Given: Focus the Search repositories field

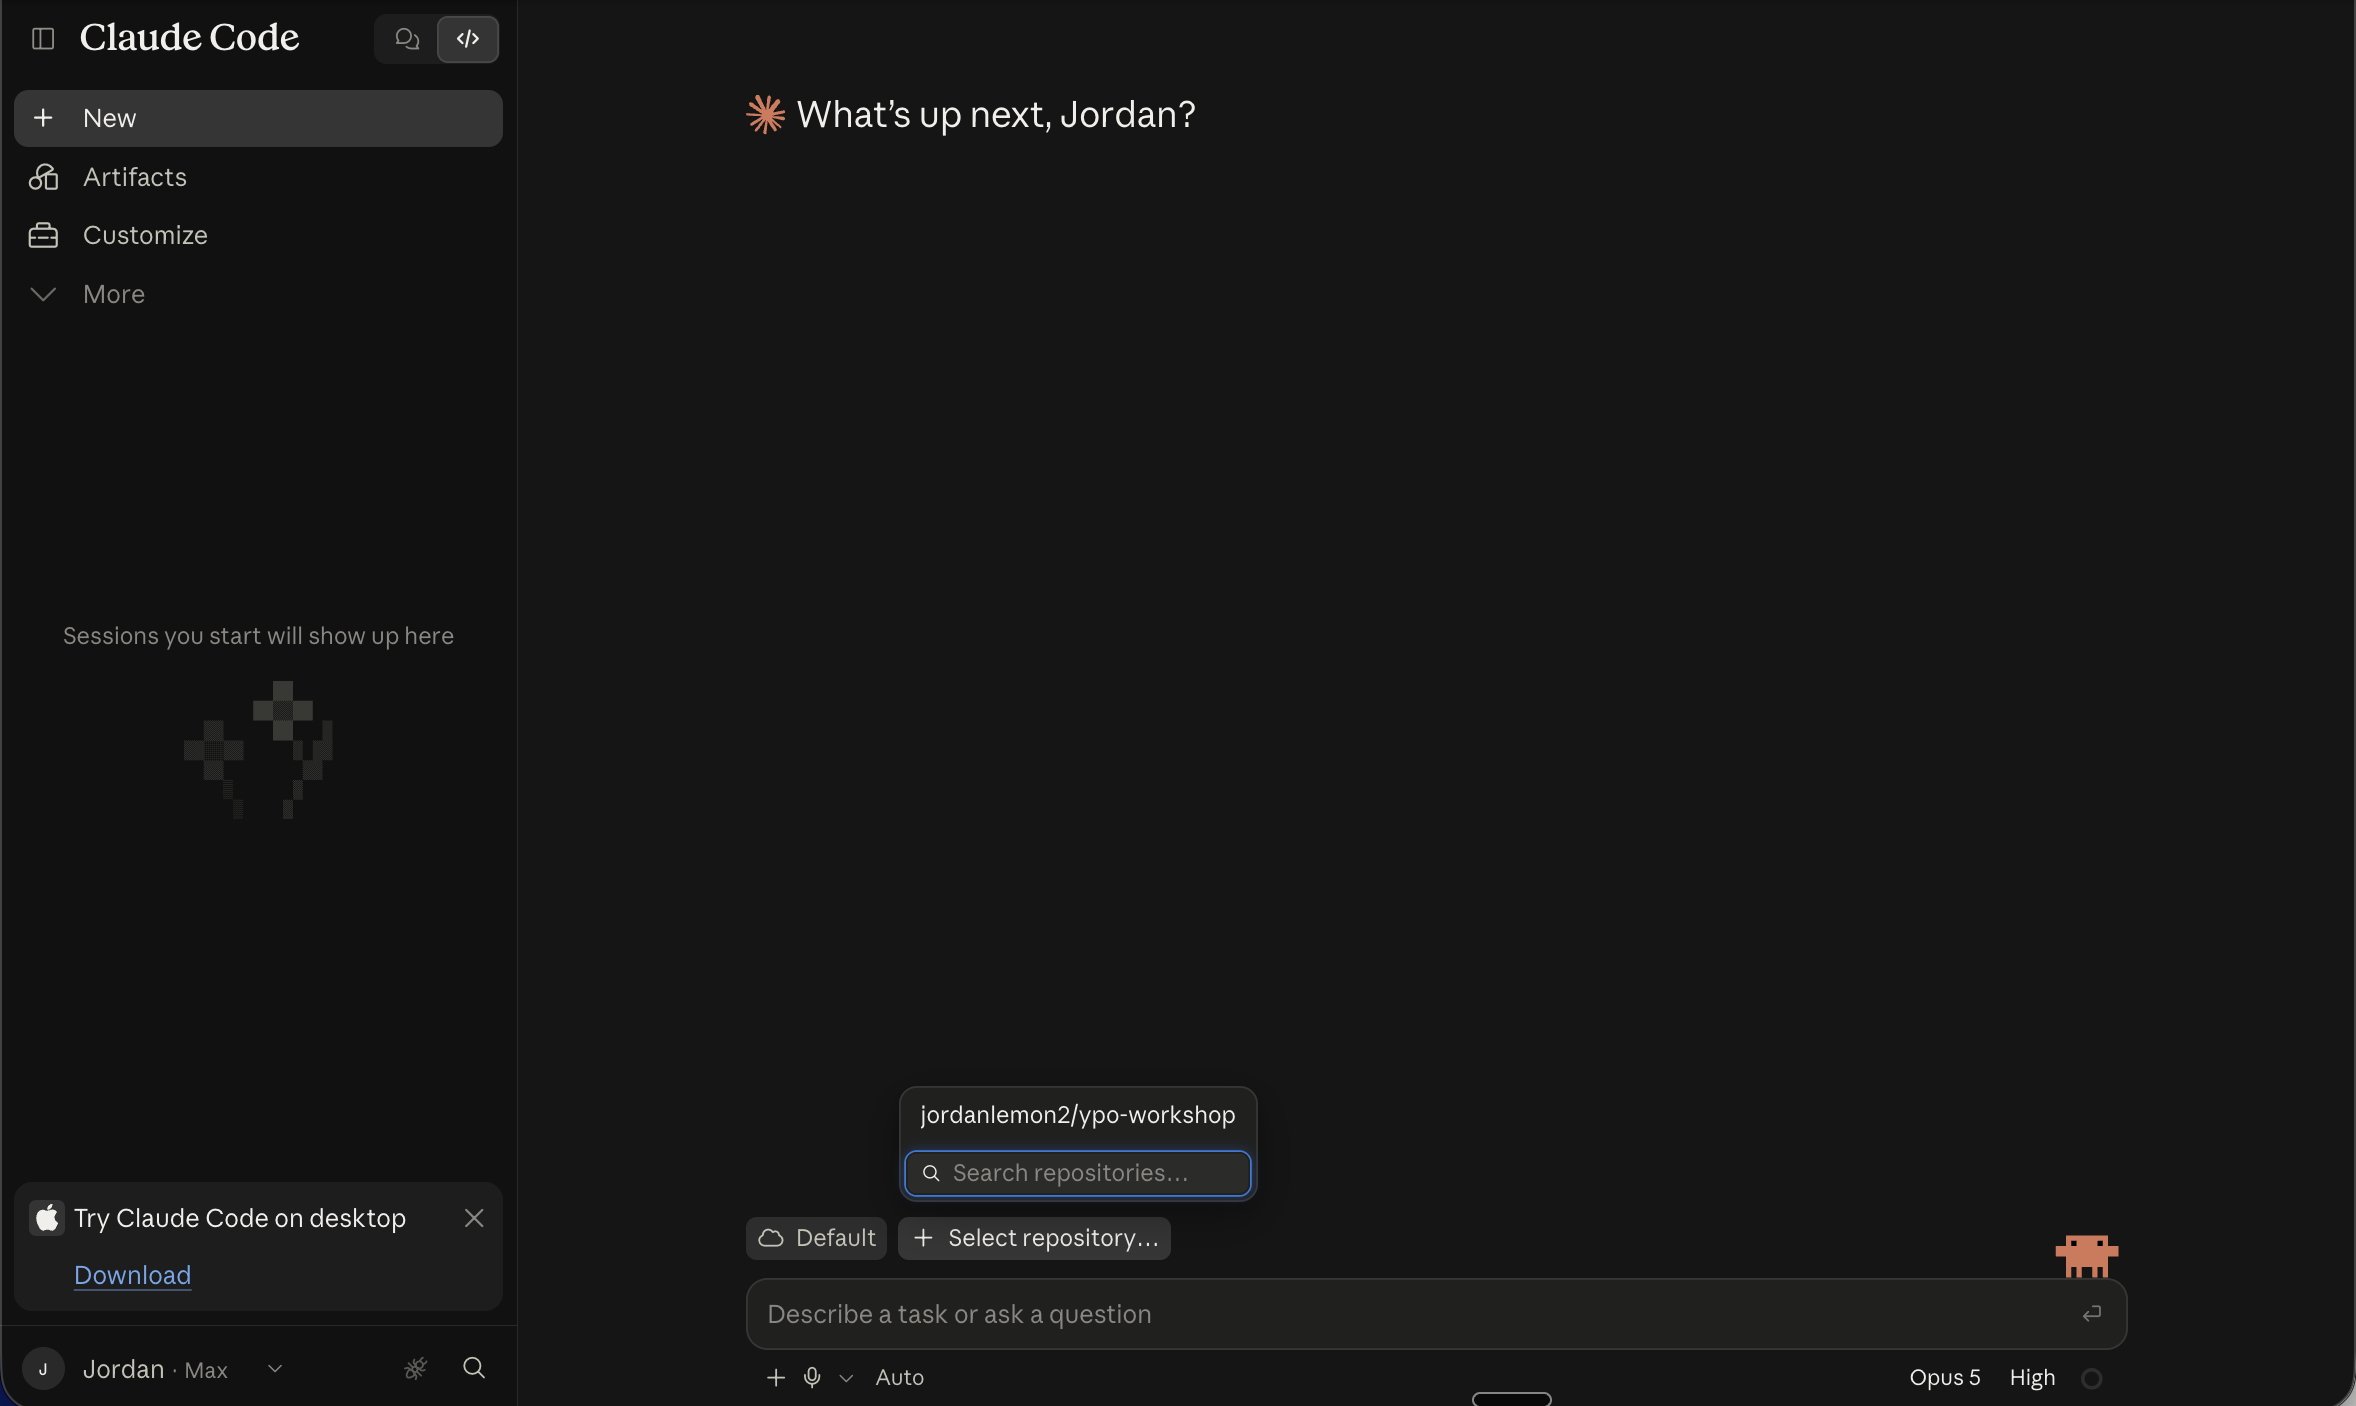Looking at the screenshot, I should tap(1078, 1172).
